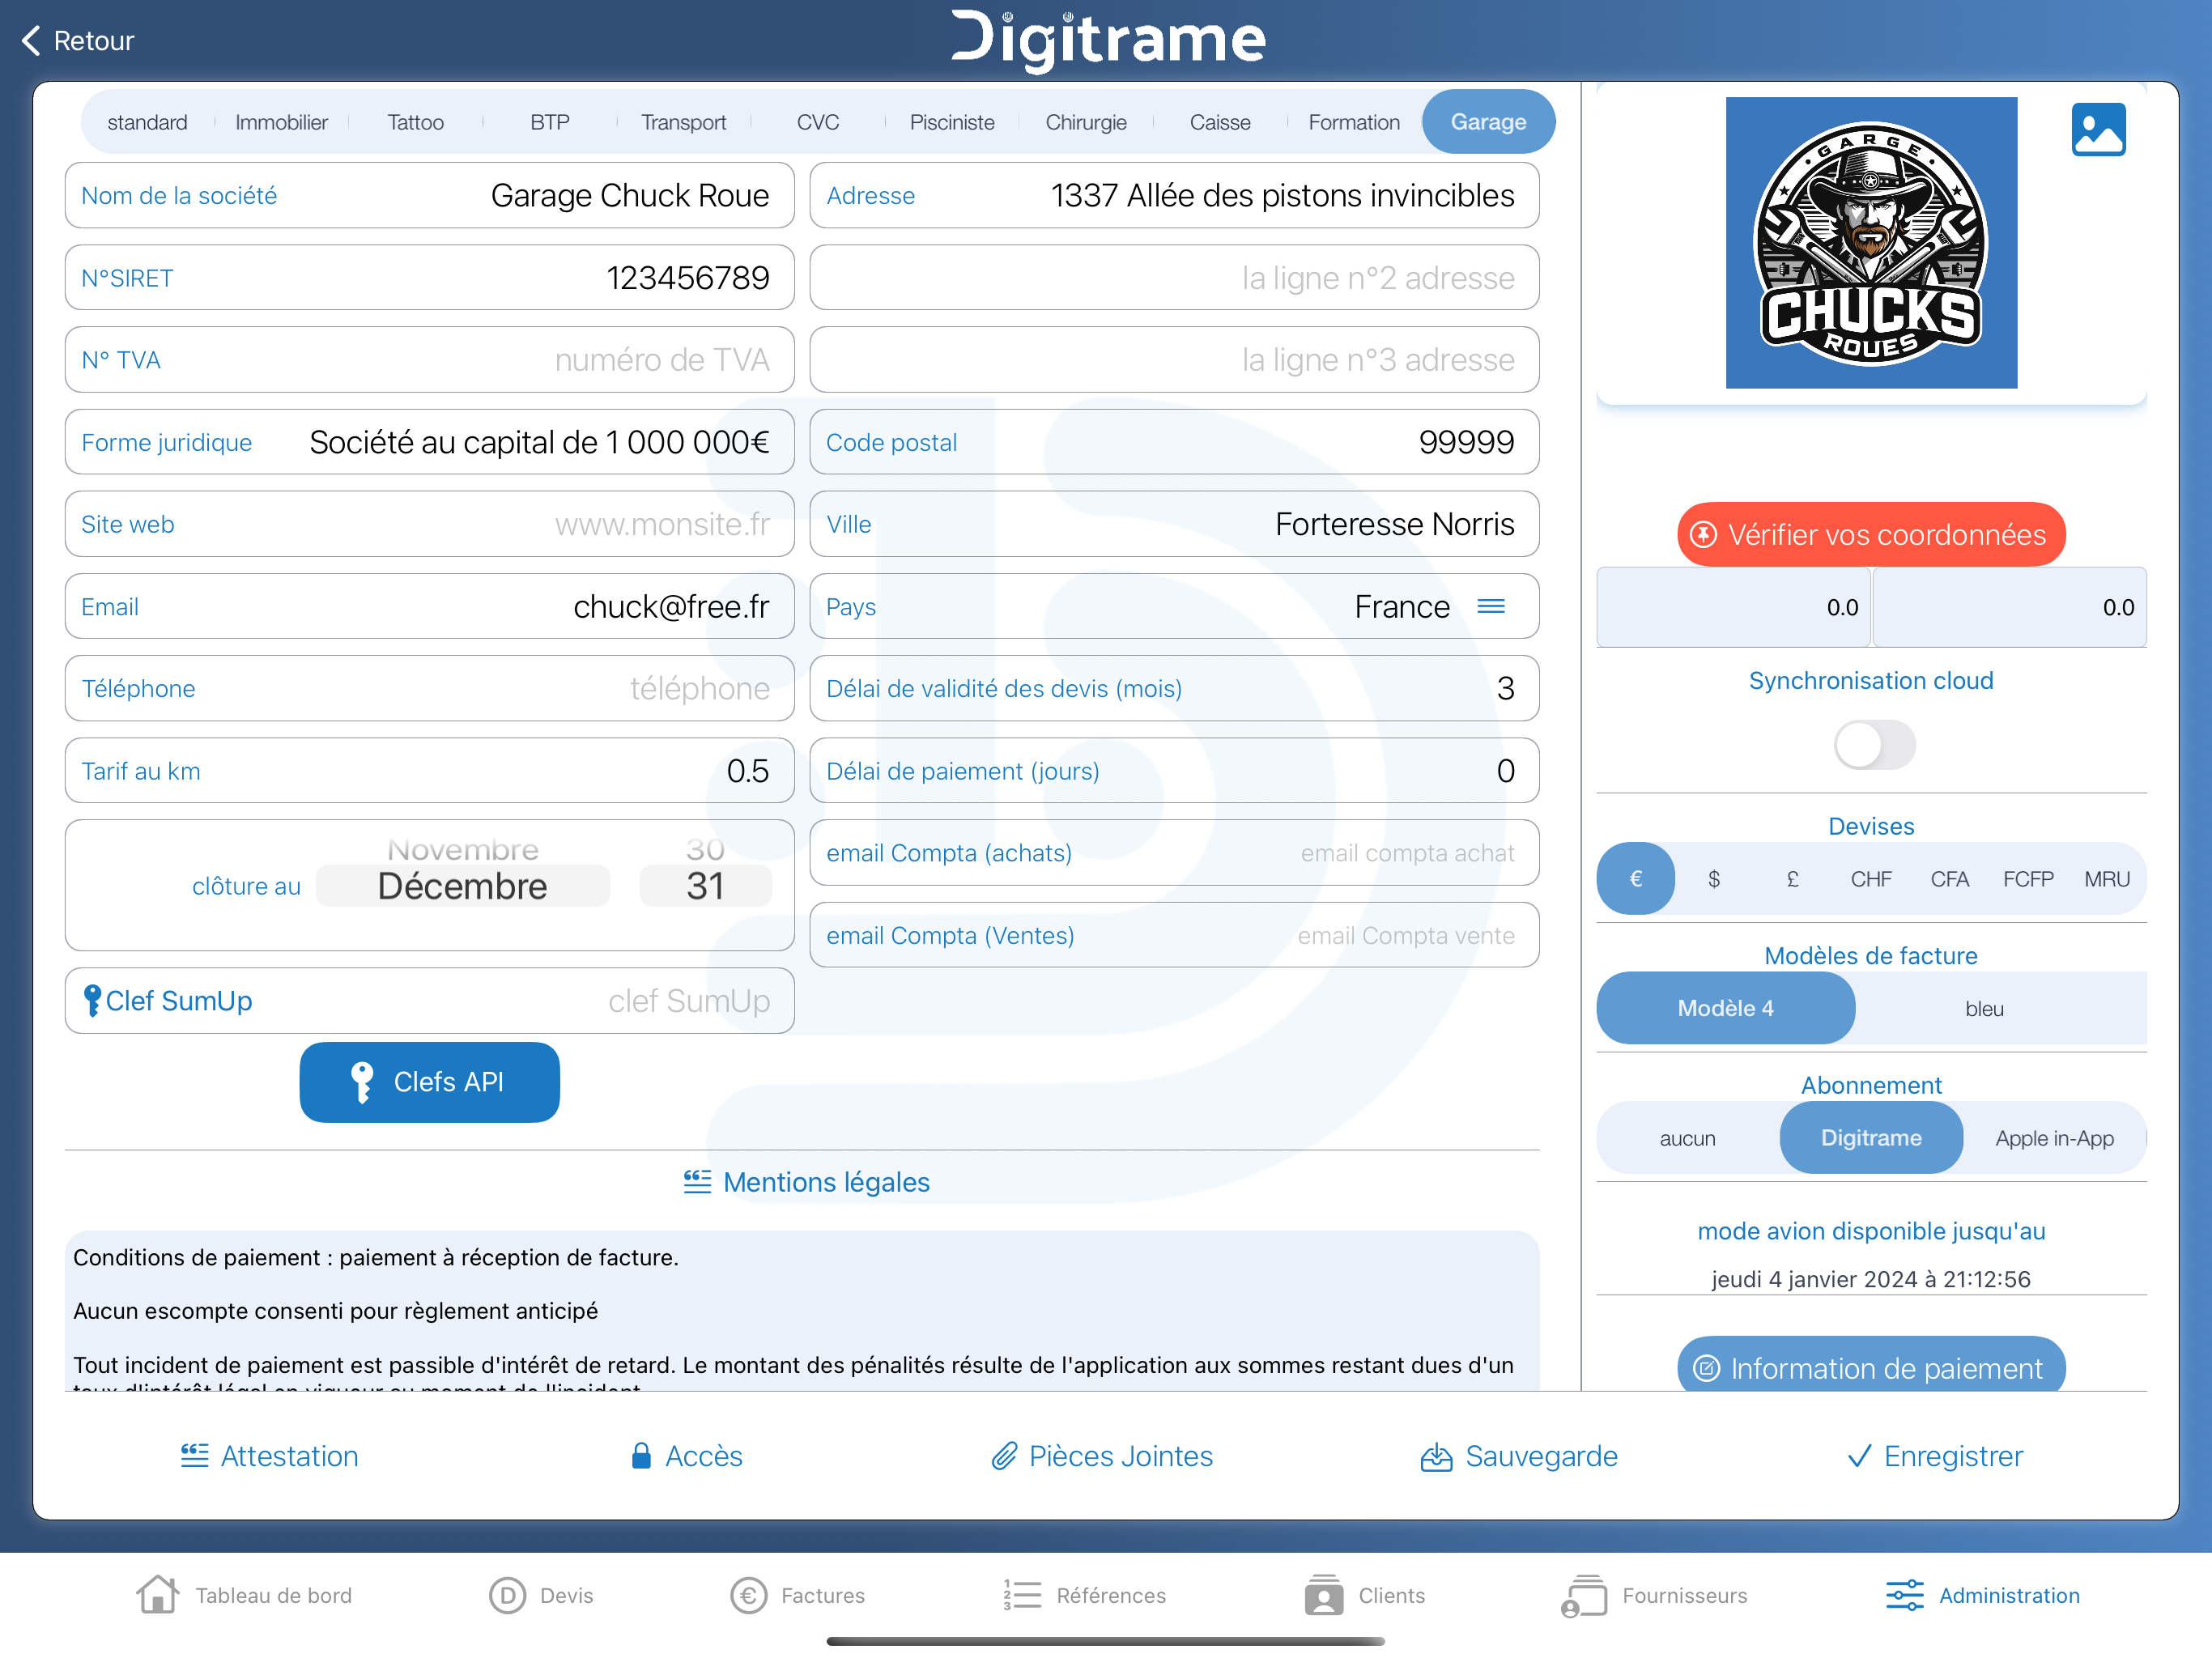Edit the Mentions légales text area

coord(802,1311)
